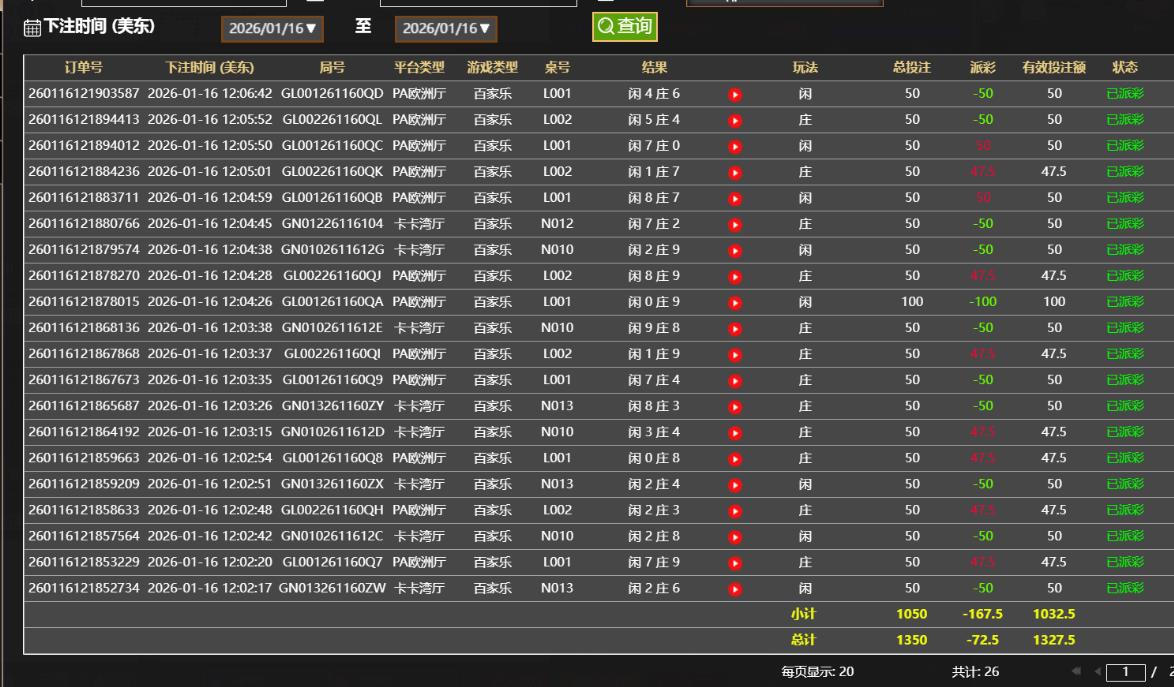Play replay for order 260116121894413
The height and width of the screenshot is (687, 1174).
(x=735, y=121)
